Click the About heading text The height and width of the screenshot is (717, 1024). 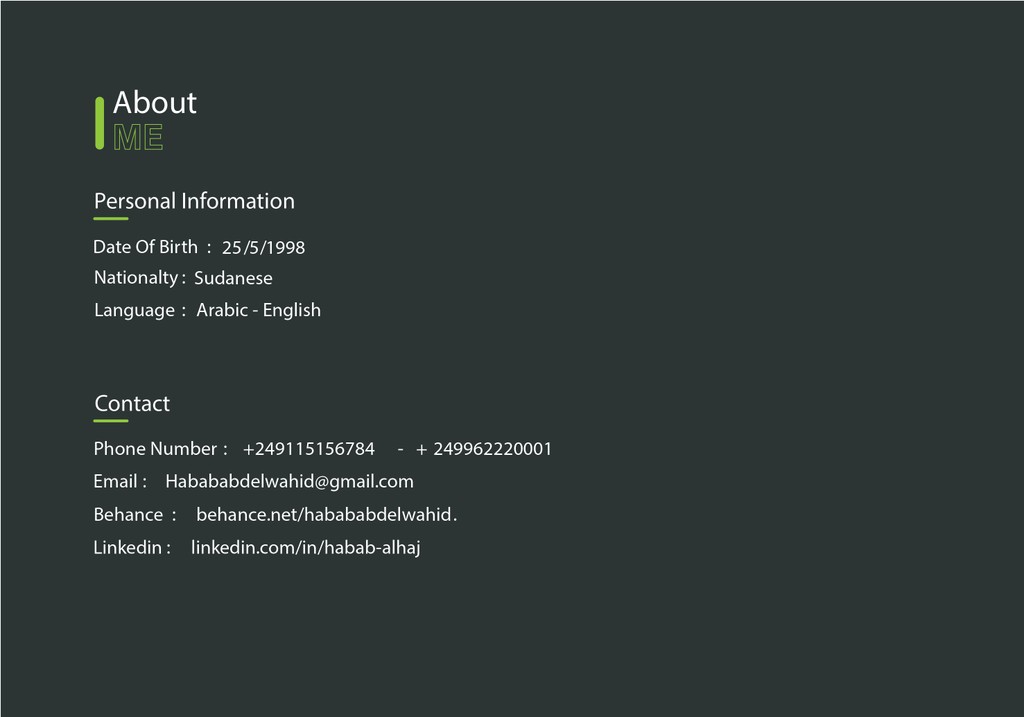point(155,103)
